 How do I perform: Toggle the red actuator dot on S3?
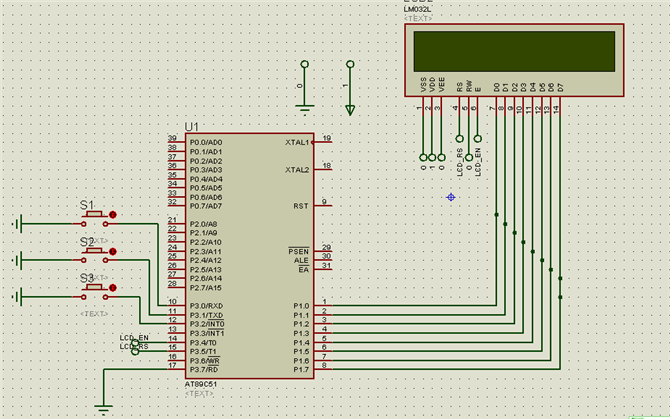pos(112,288)
